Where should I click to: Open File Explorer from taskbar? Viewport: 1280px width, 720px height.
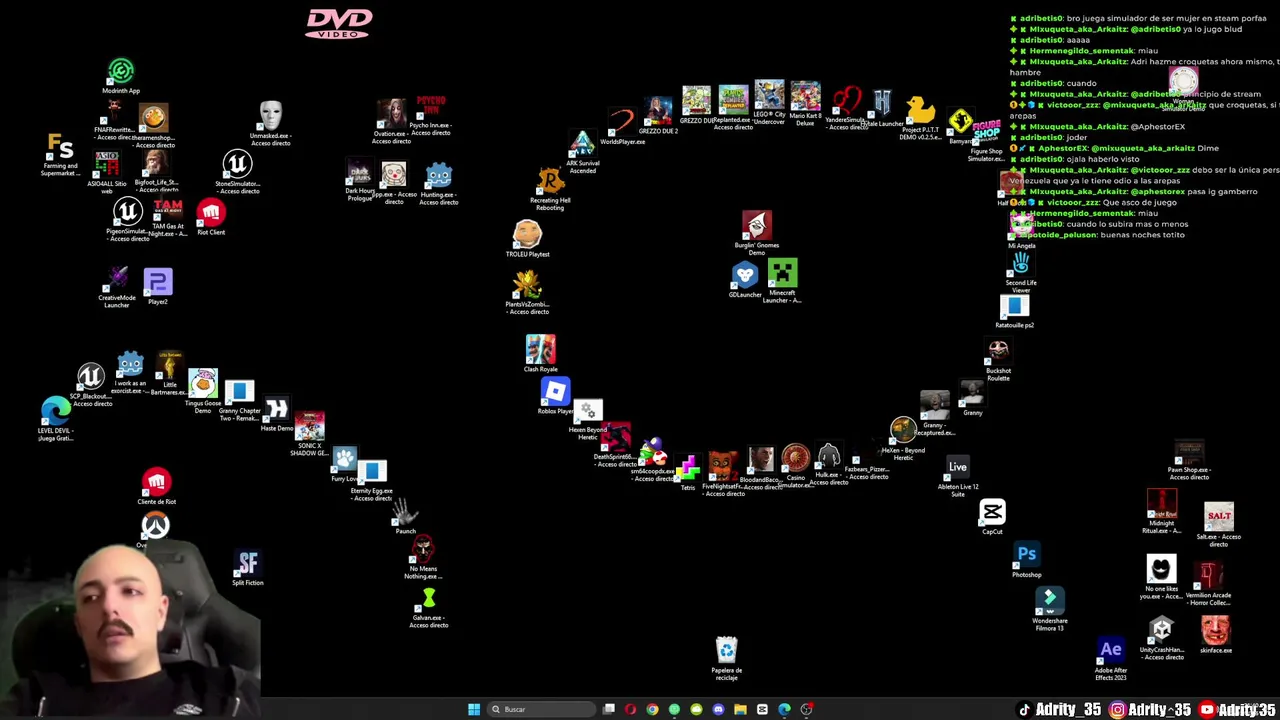click(740, 709)
